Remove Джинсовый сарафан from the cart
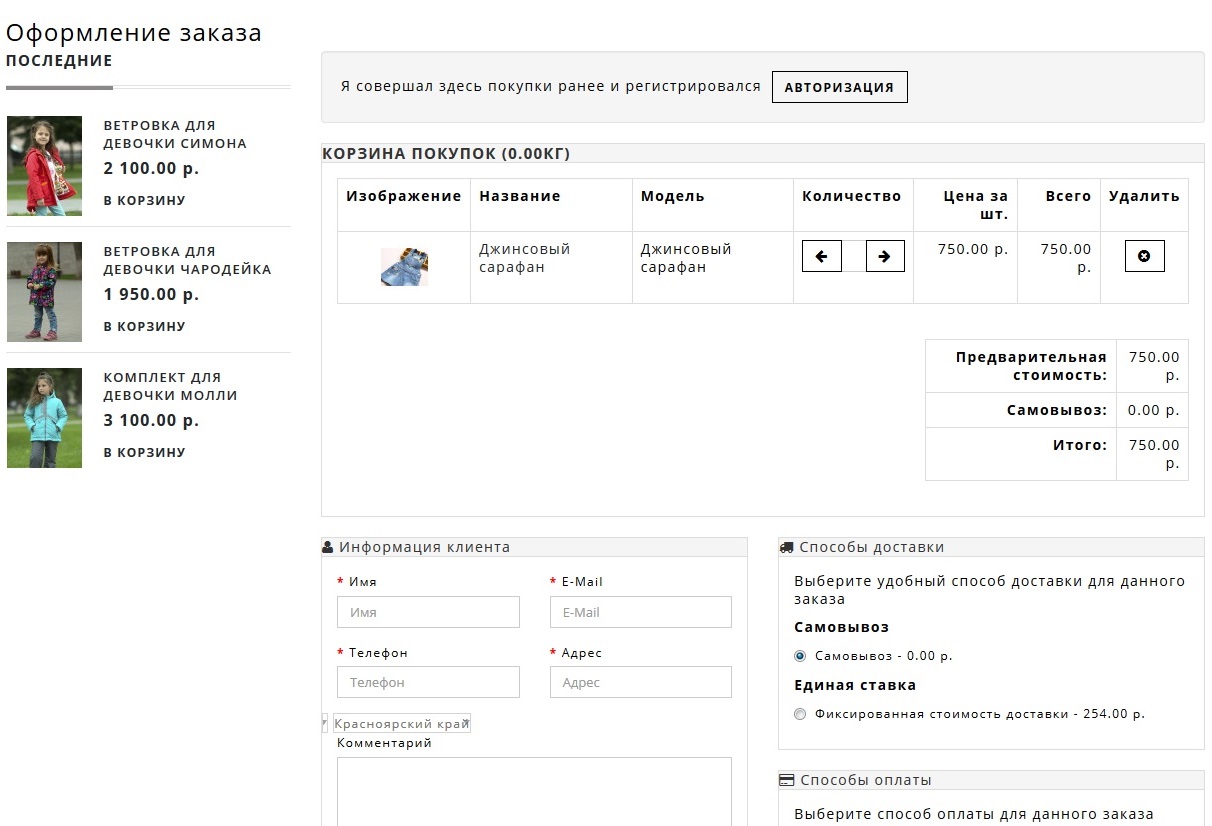 click(1144, 256)
